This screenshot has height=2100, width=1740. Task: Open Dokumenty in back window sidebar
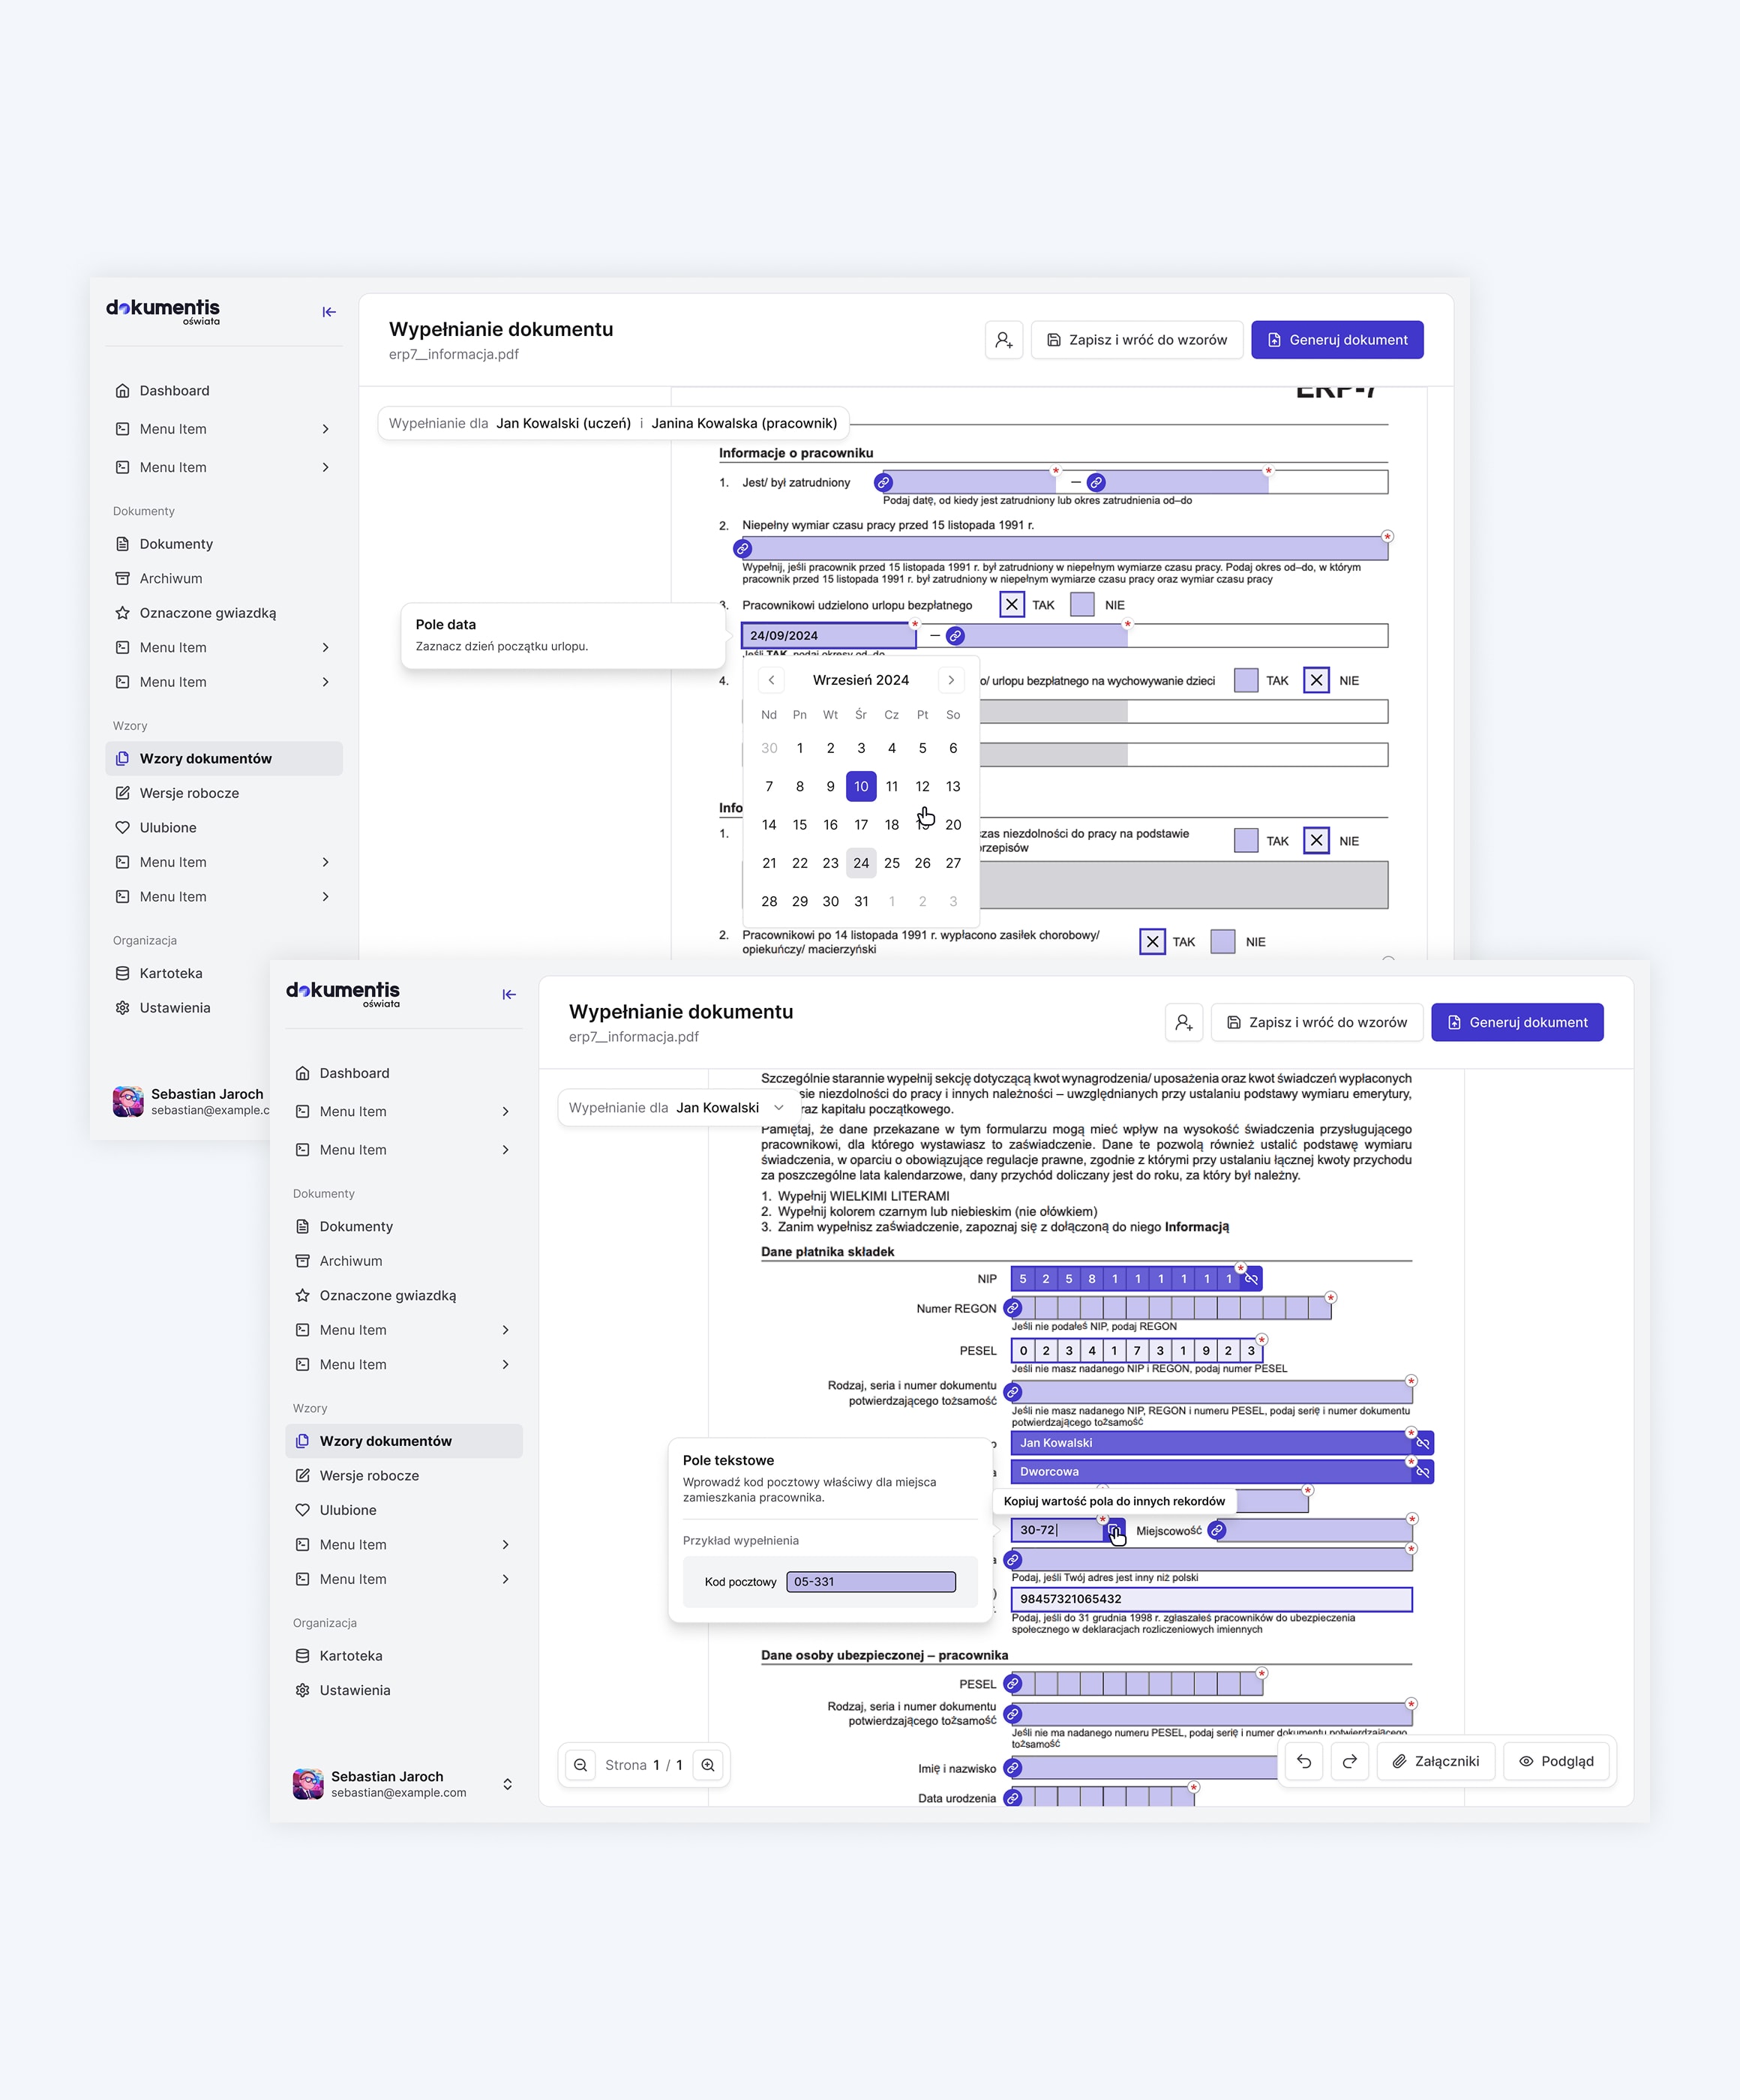[224, 544]
